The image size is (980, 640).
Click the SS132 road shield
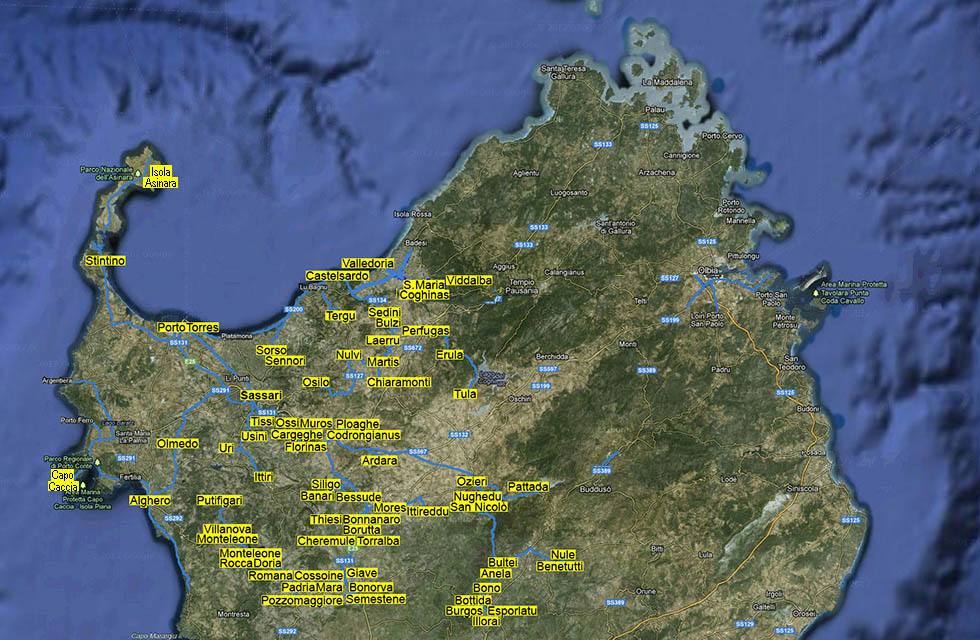[x=460, y=435]
